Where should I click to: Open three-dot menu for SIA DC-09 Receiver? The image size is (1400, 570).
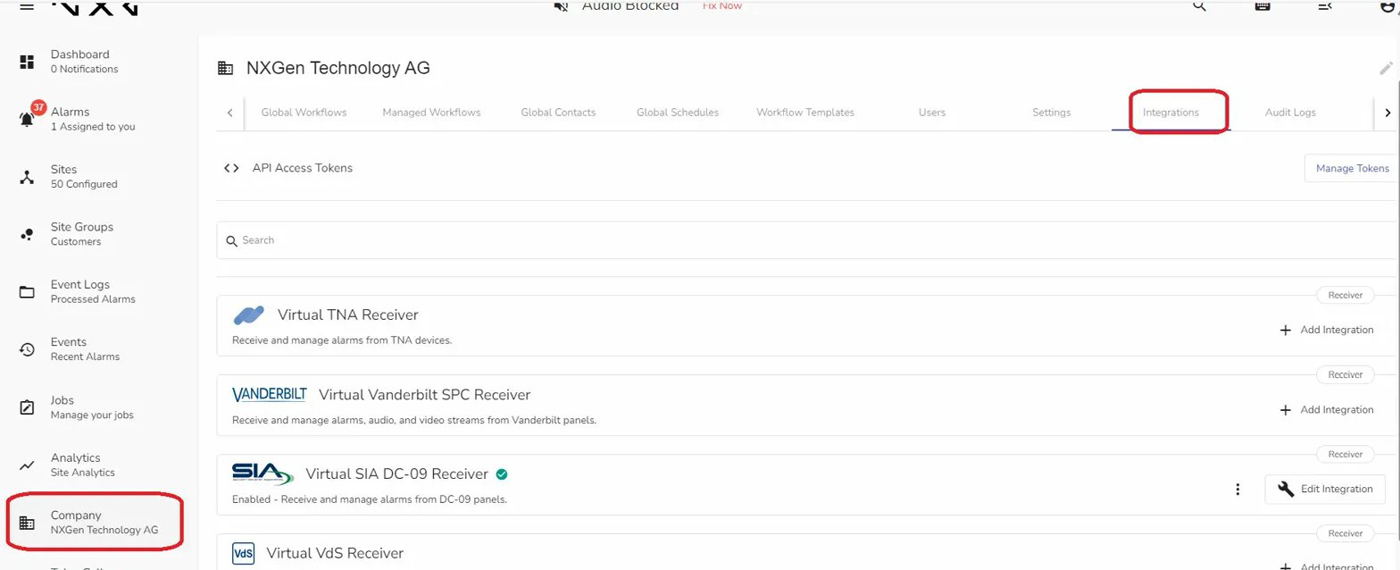coord(1237,489)
